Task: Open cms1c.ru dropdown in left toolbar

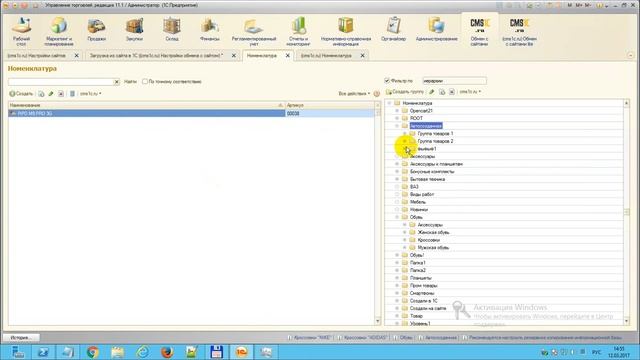Action: coord(91,93)
